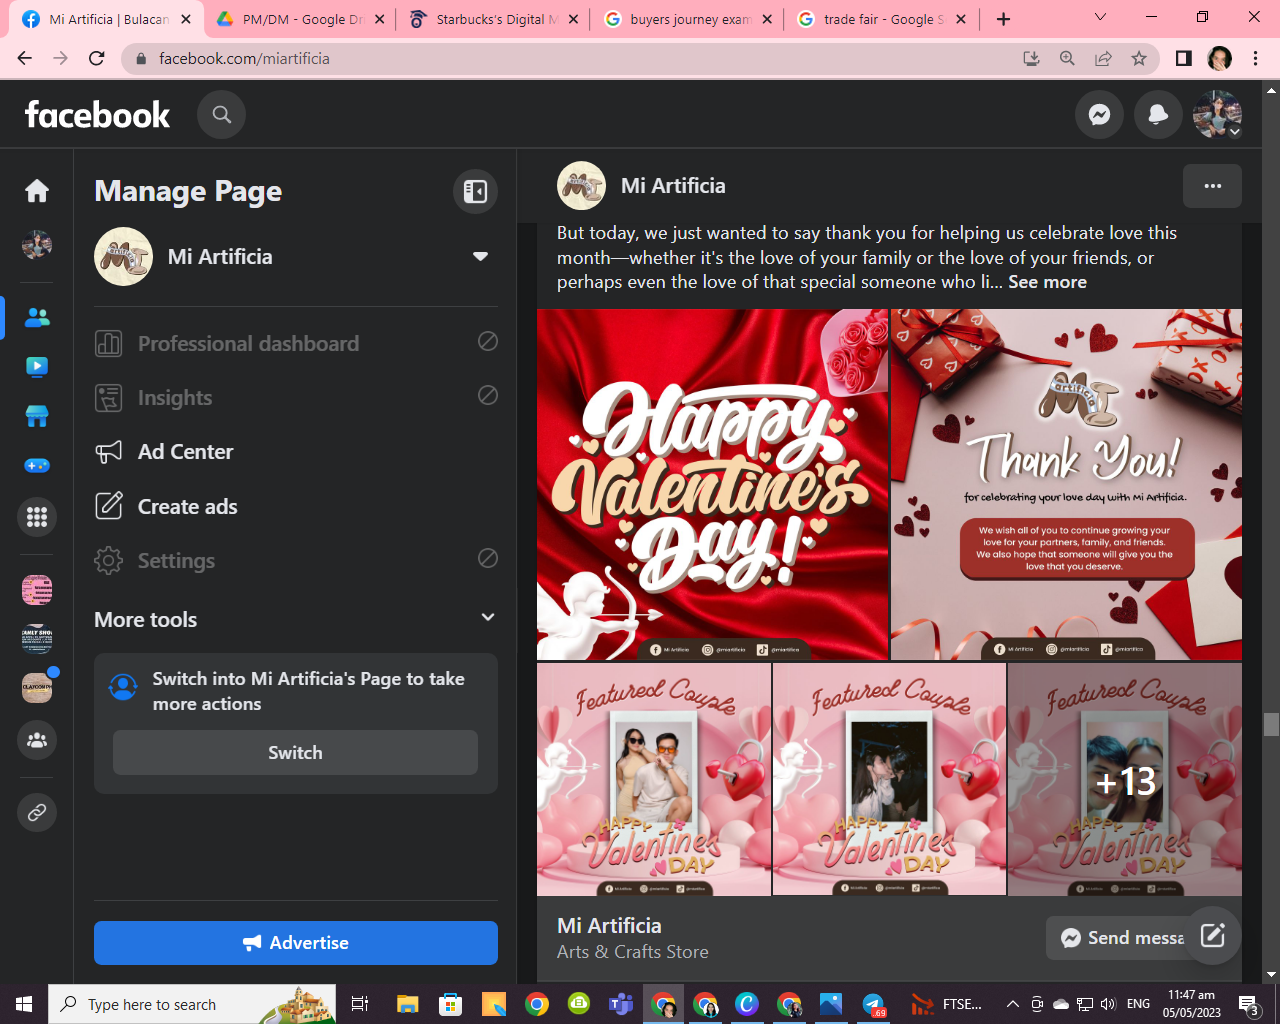The height and width of the screenshot is (1024, 1280).
Task: Click the Switch button
Action: [295, 753]
